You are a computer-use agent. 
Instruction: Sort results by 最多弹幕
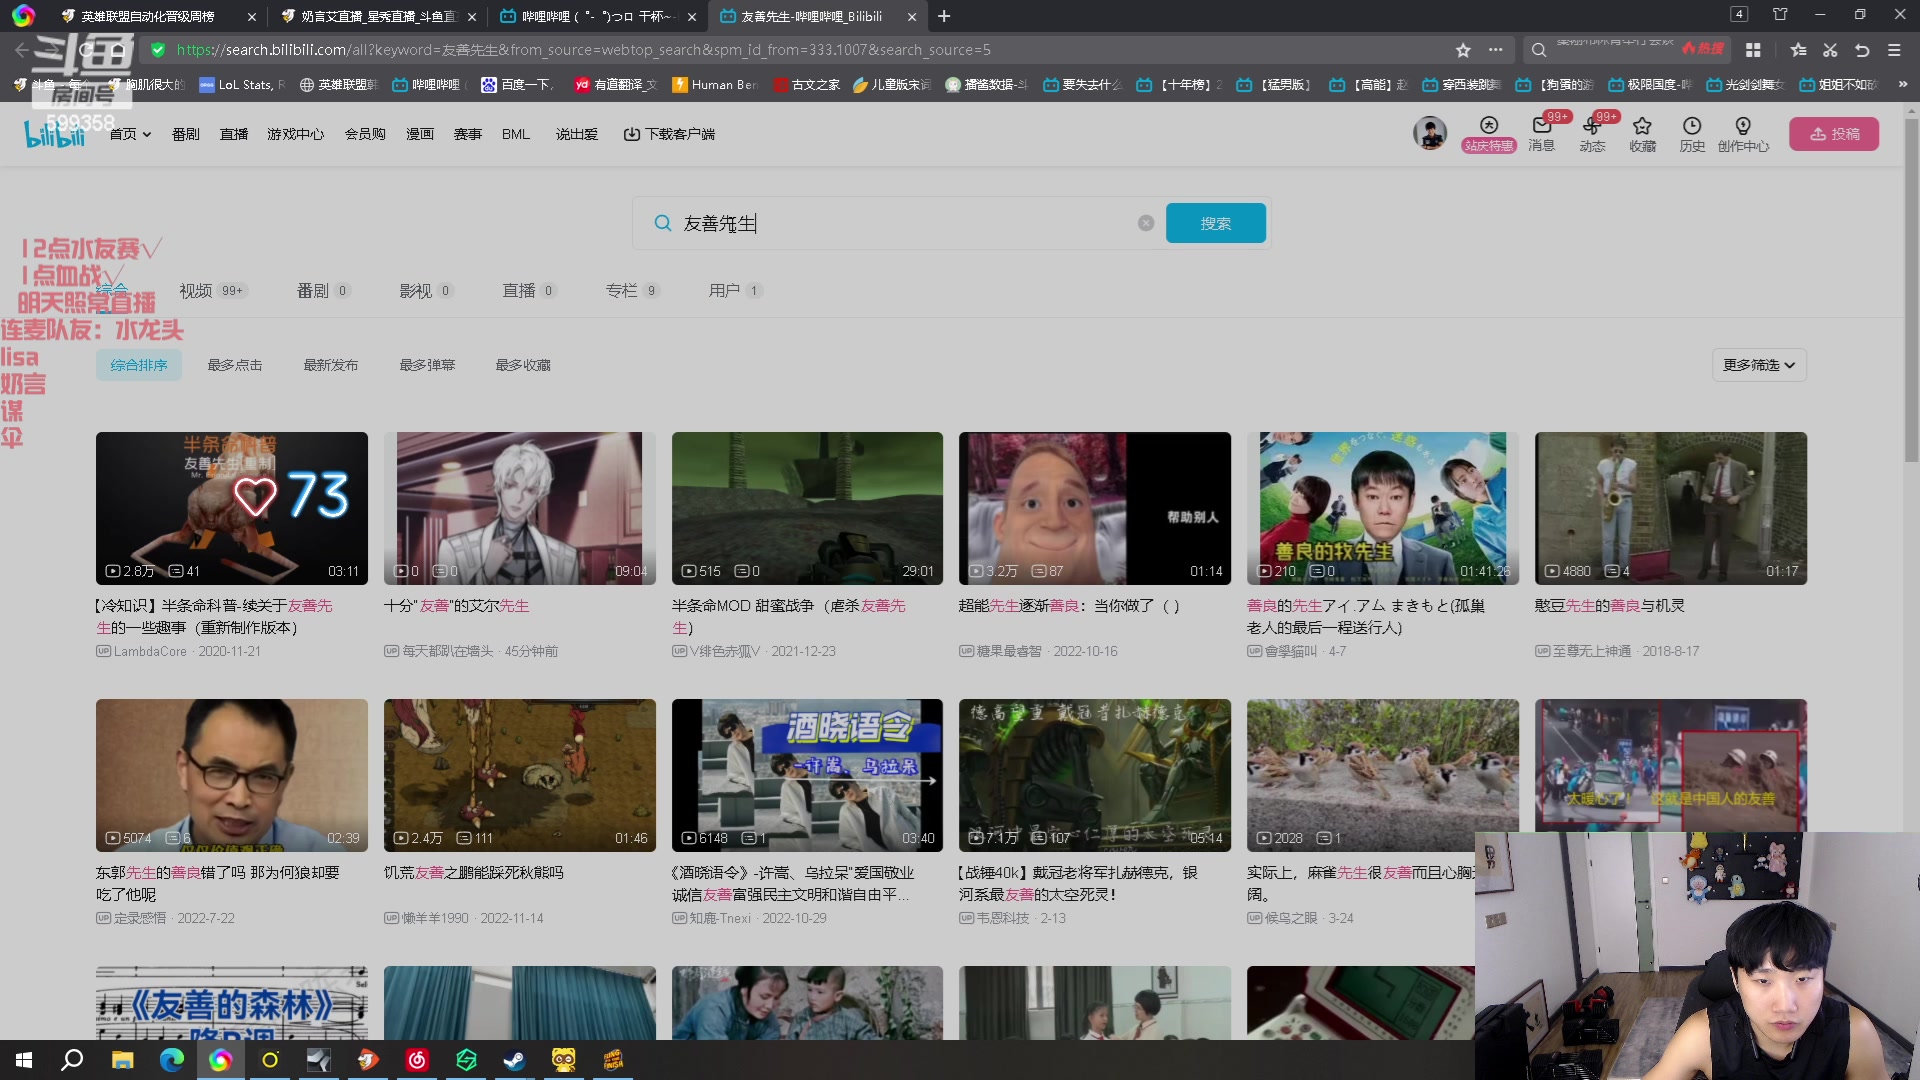(x=427, y=365)
